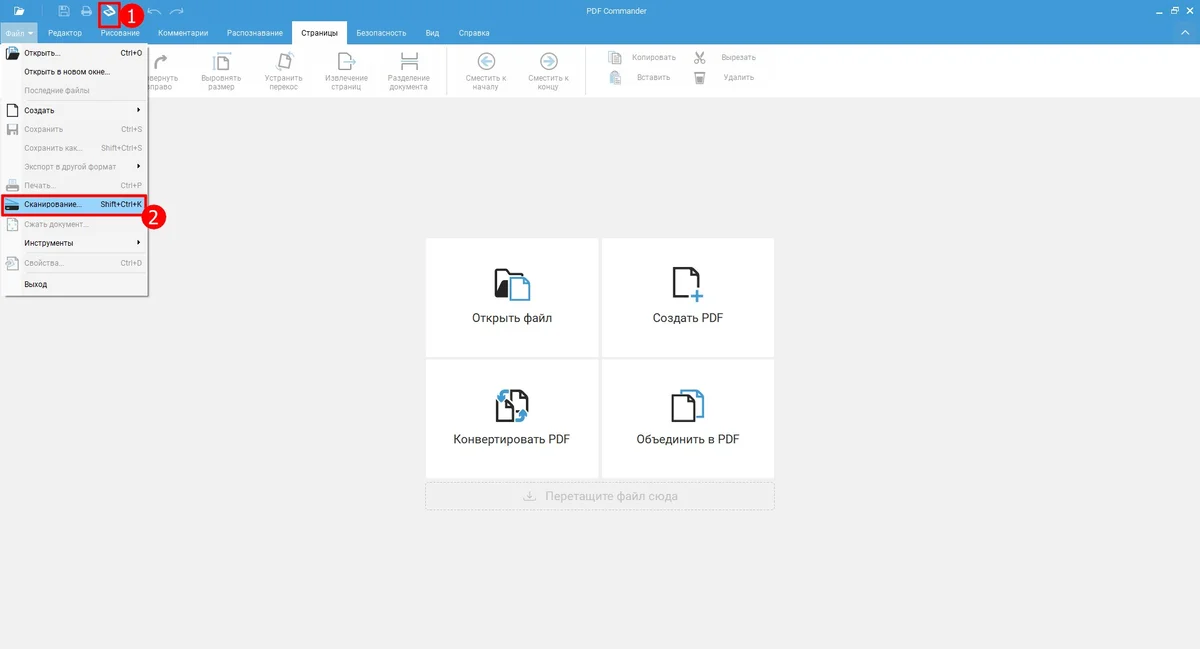Screen dimensions: 1200x649
Task: Collapse the ribbon with the chevron arrow
Action: pyautogui.click(x=1185, y=33)
